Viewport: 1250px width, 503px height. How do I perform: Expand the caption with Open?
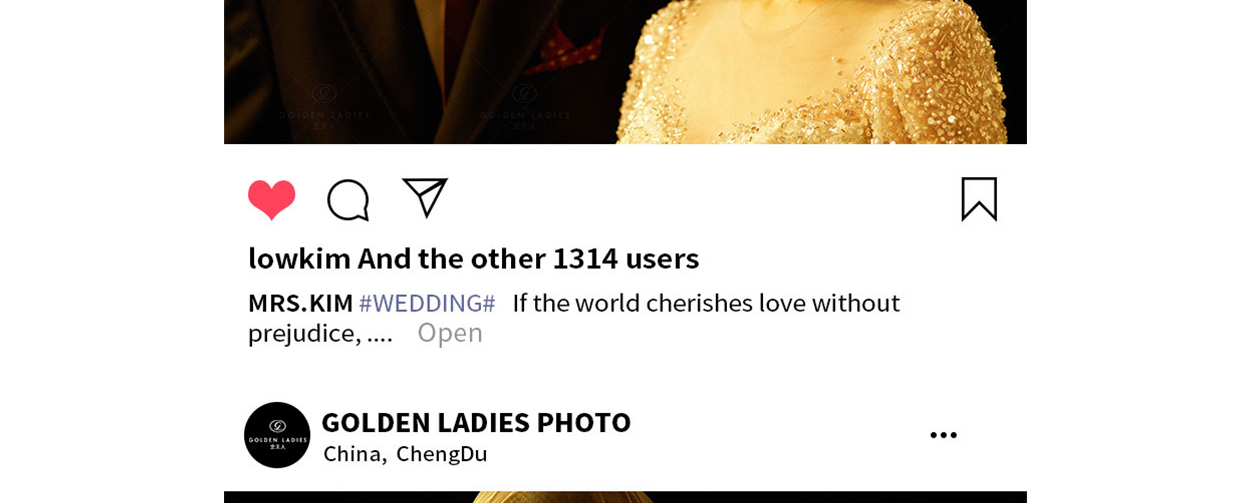[450, 333]
